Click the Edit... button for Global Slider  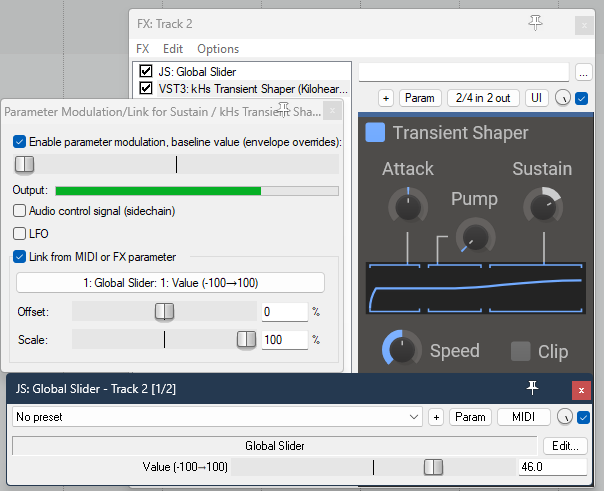(x=564, y=445)
